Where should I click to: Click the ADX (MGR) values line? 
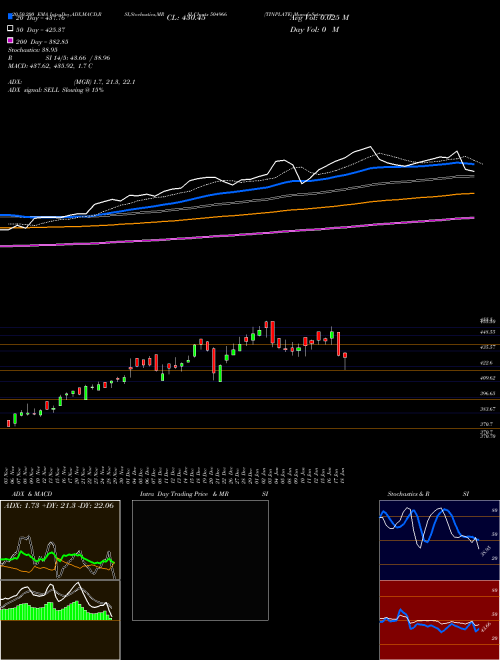72,82
